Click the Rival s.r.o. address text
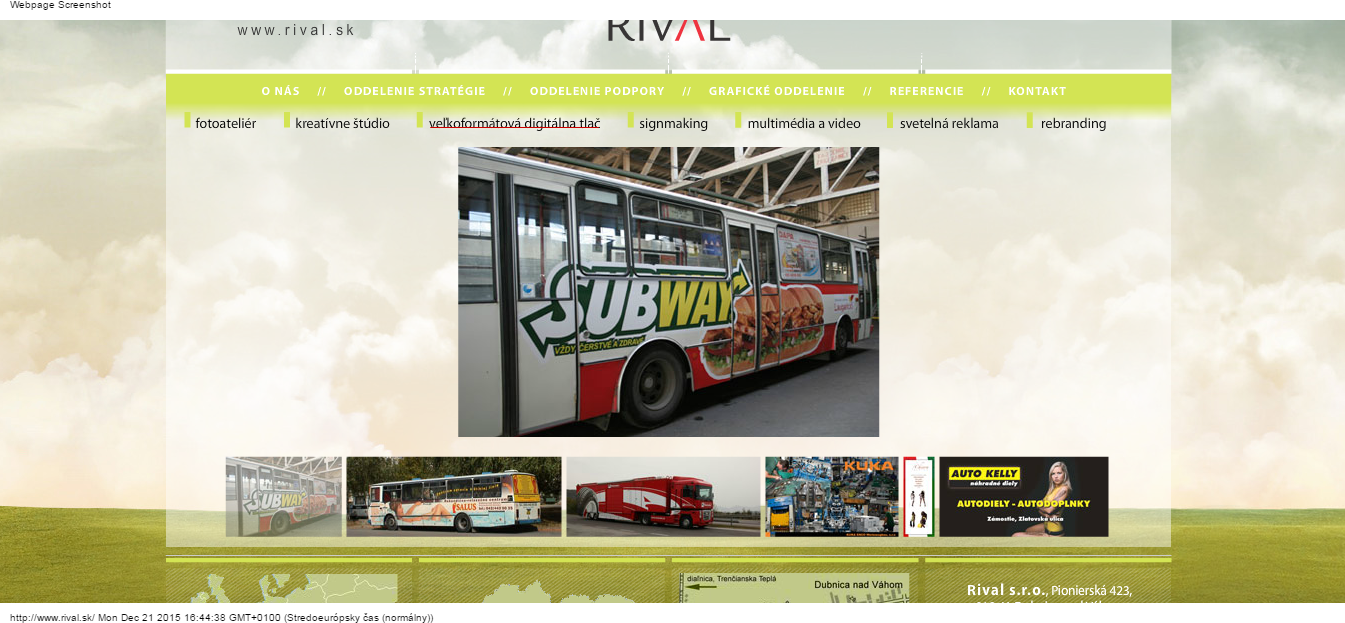1345x623 pixels. coord(1049,591)
